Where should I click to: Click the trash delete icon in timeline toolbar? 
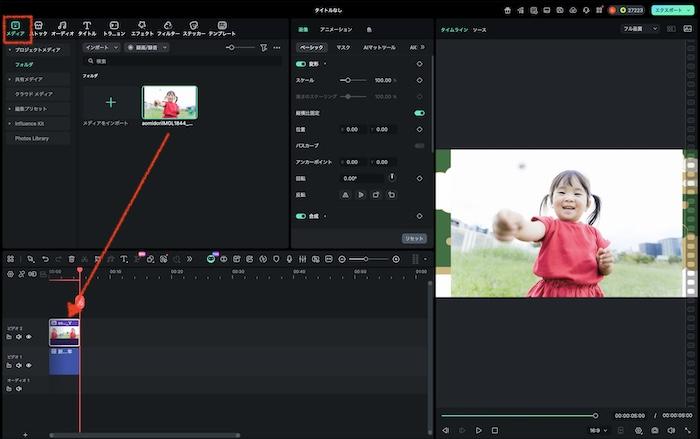(x=72, y=259)
